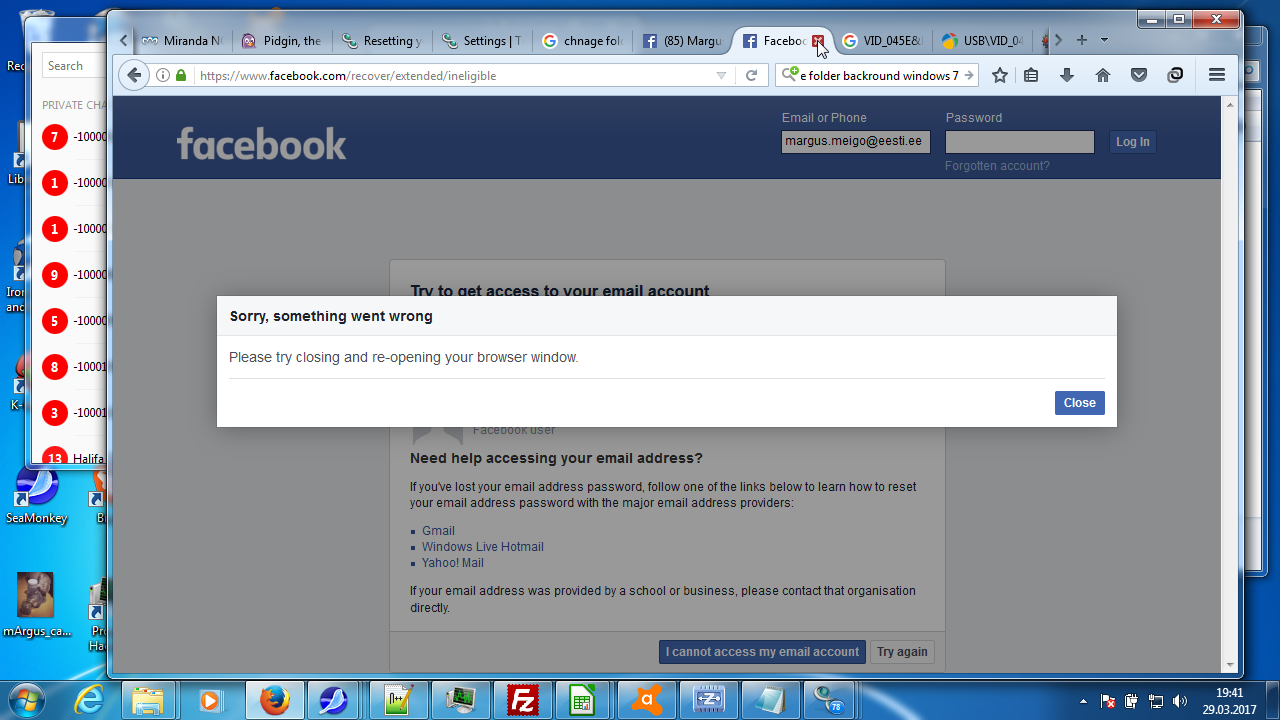Open the SeaMonkey desktop shortcut
Screen dimensions: 1280x720
pyautogui.click(x=37, y=497)
